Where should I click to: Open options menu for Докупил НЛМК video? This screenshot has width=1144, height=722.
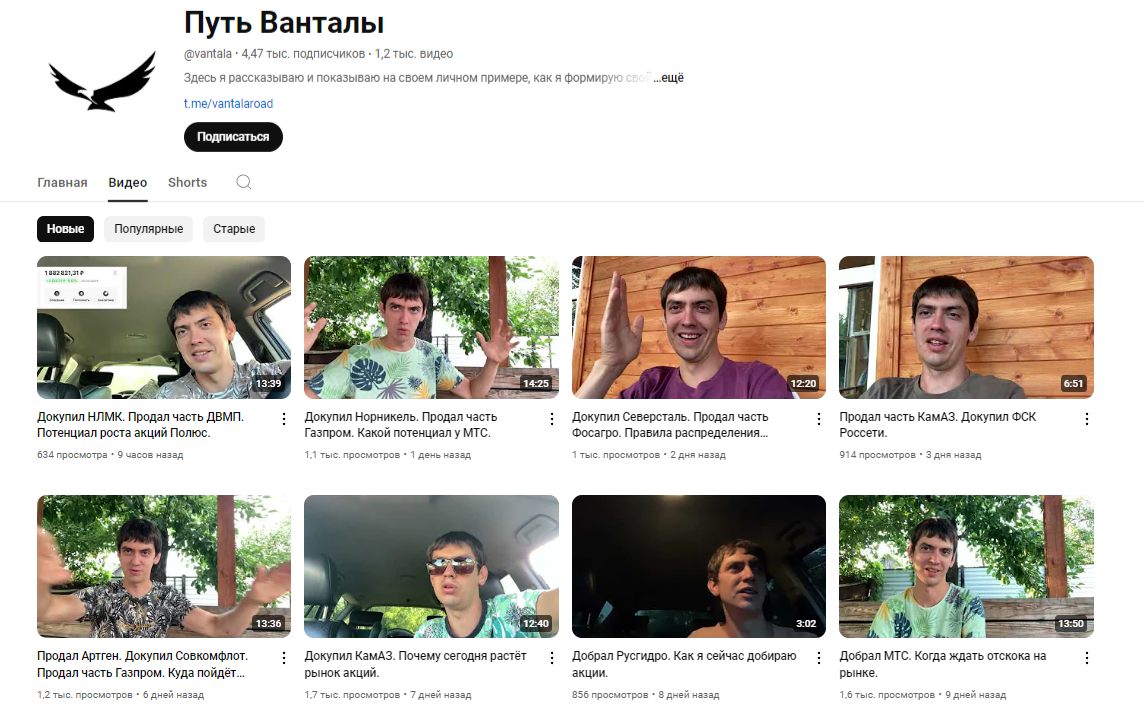click(x=284, y=419)
